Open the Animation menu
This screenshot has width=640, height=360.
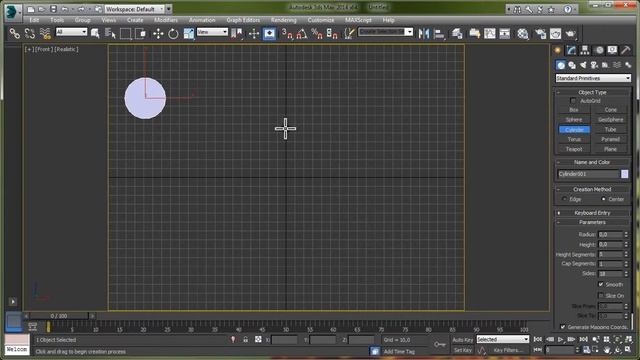(202, 20)
